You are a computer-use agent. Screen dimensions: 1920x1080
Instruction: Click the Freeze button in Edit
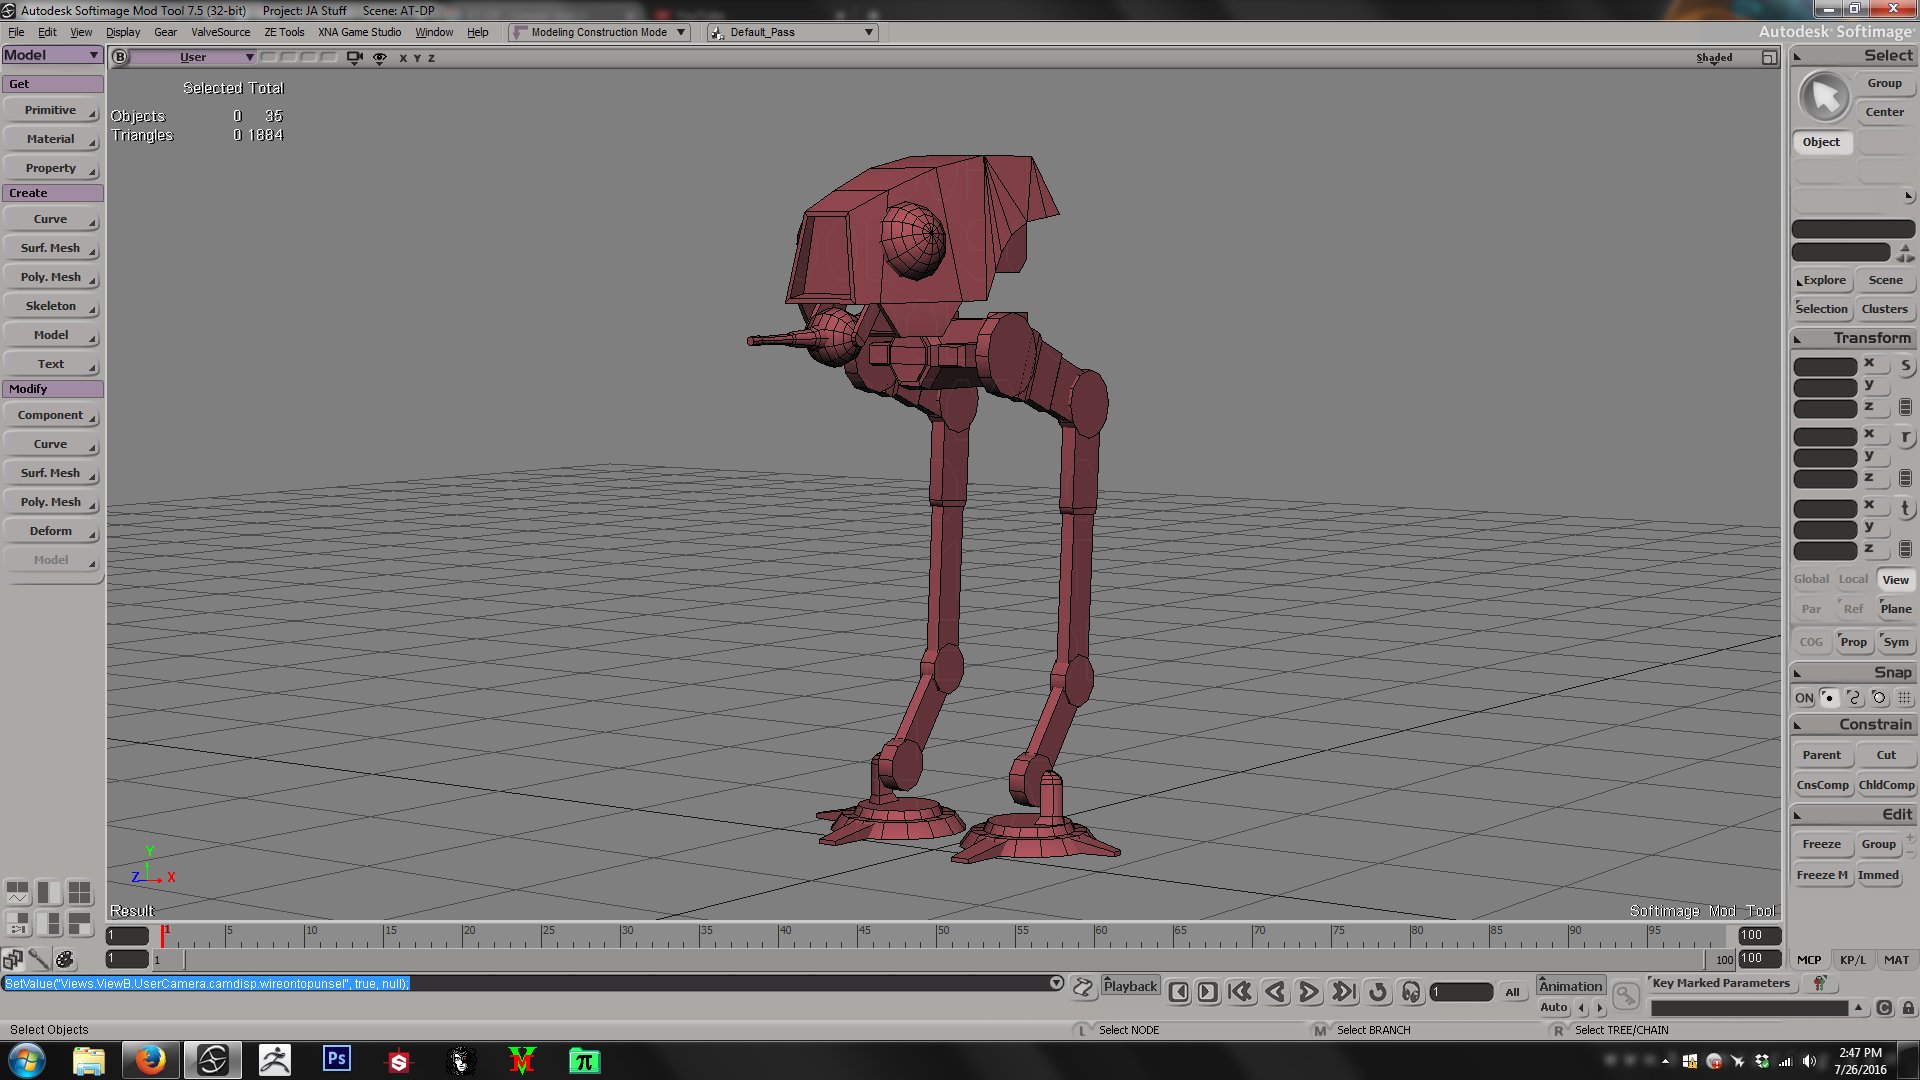pos(1822,845)
